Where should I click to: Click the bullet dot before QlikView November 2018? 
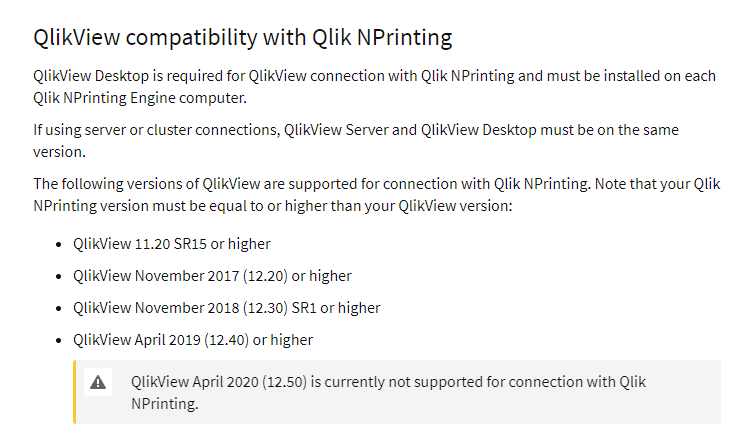pyautogui.click(x=58, y=308)
